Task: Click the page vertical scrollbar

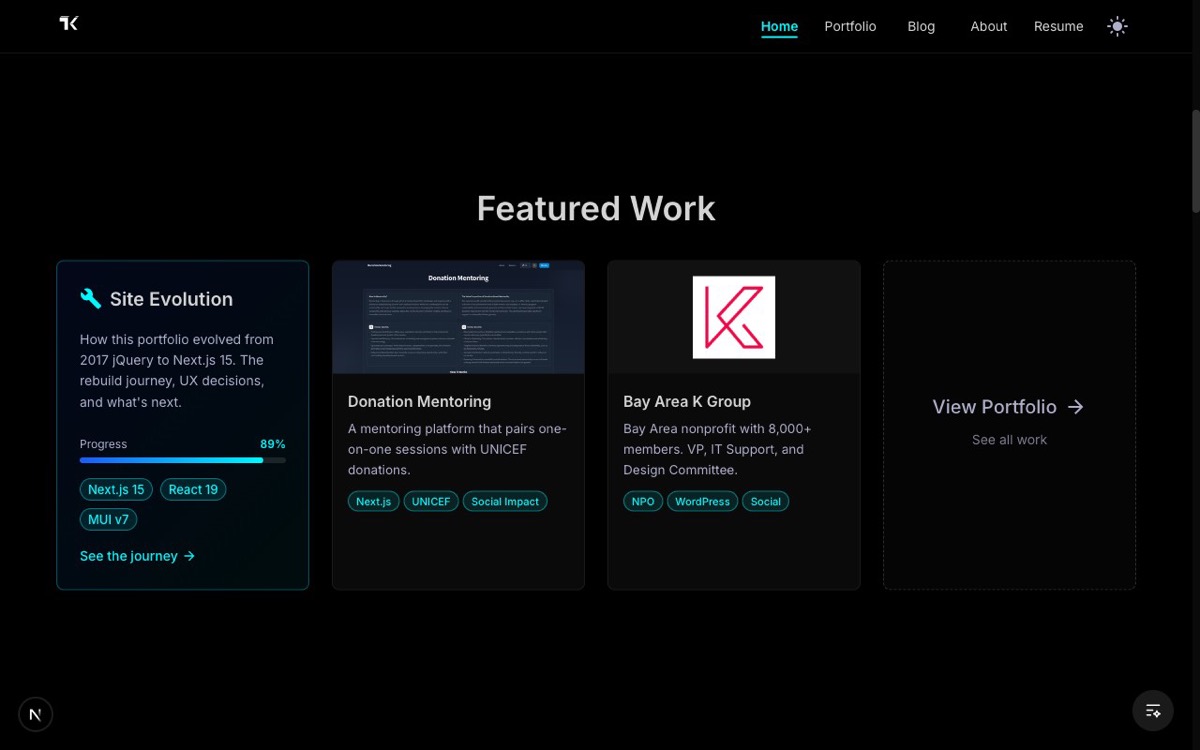Action: (1195, 160)
